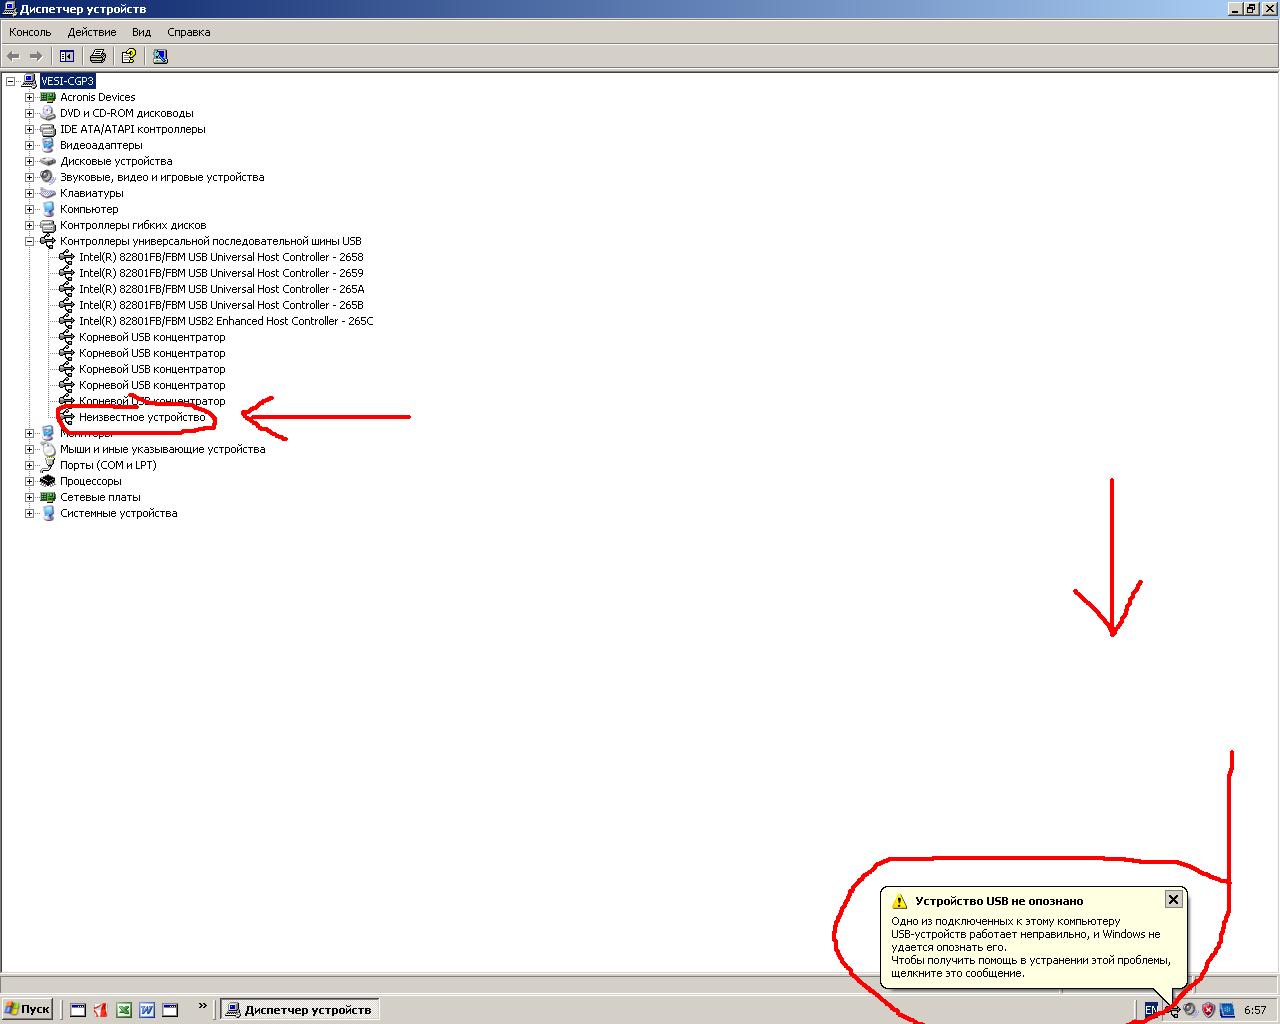Select USB Universal Host Controller - 265A
Screen dimensions: 1280x1024
coord(221,289)
